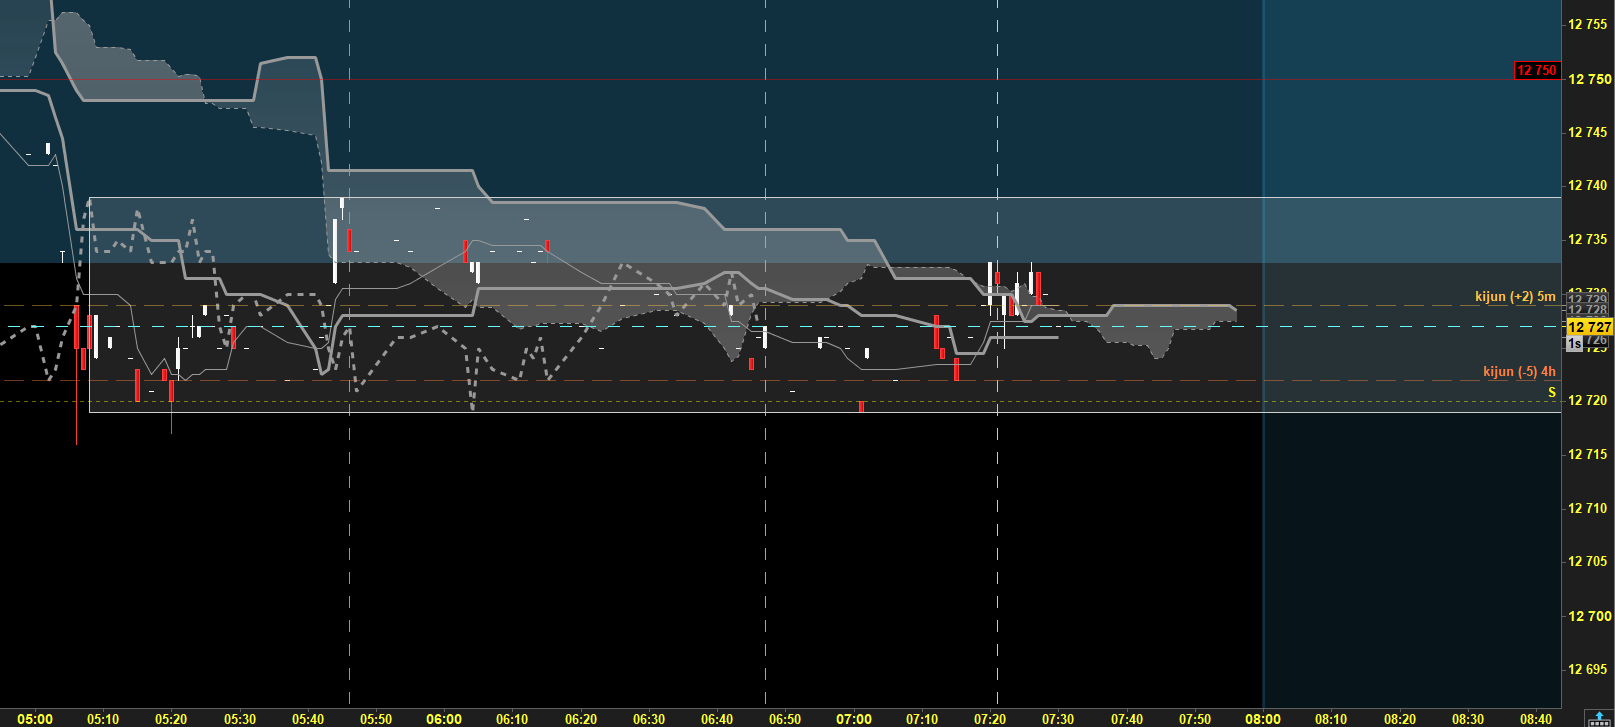The image size is (1615, 727).
Task: Click the 12 740 price axis label
Action: (1589, 185)
